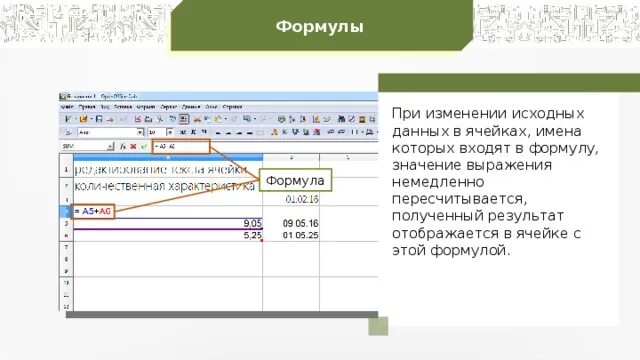Click the Open file folder icon
This screenshot has height=360, width=640.
[x=83, y=119]
